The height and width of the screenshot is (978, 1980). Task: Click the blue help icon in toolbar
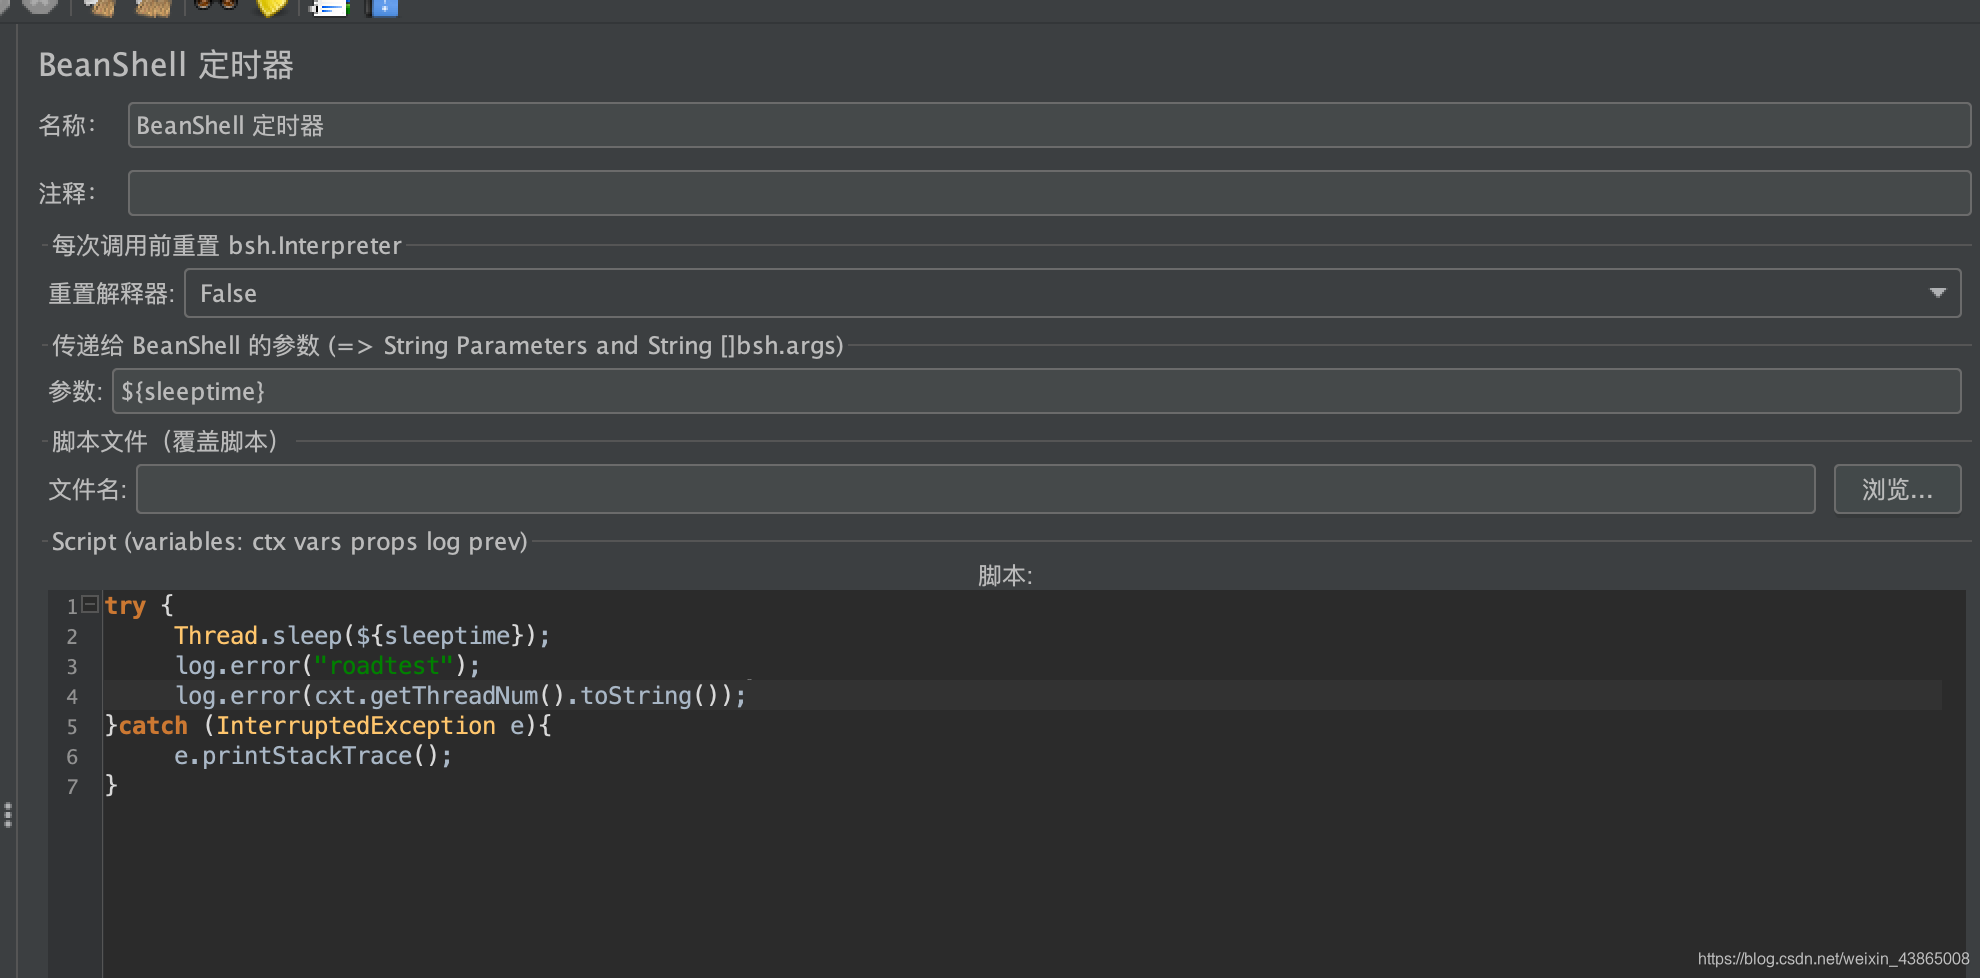[x=382, y=8]
